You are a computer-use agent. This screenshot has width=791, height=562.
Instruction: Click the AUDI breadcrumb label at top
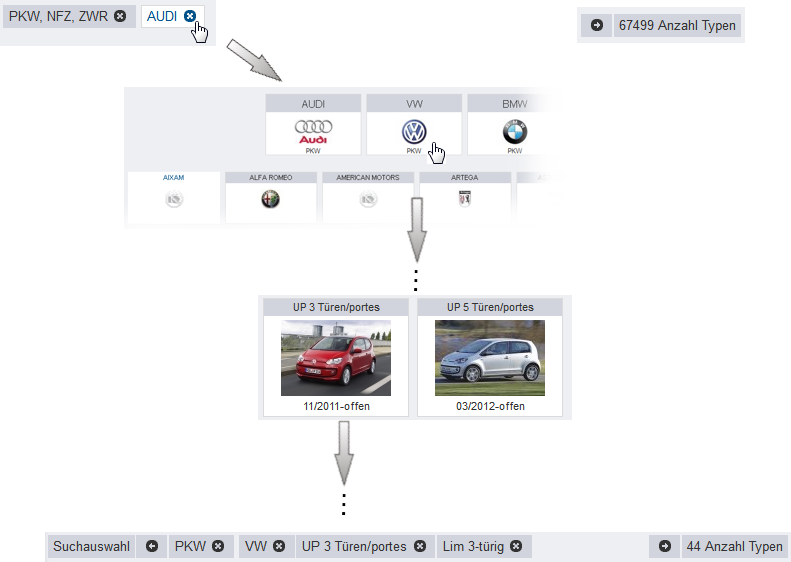coord(161,16)
